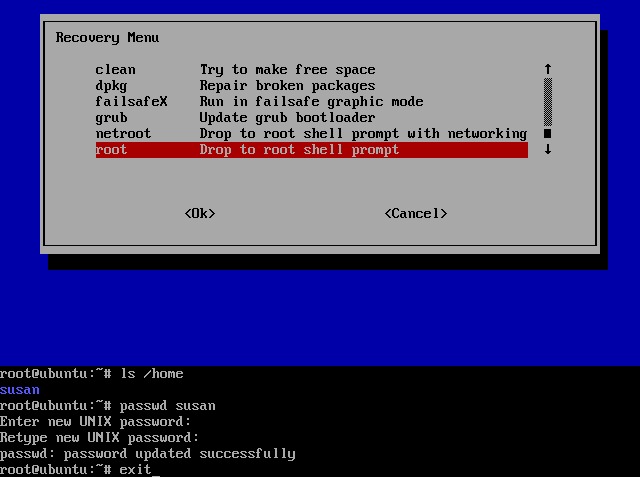Screen dimensions: 640x477
Task: Click 'Update grub bootloader' description
Action: click(287, 118)
